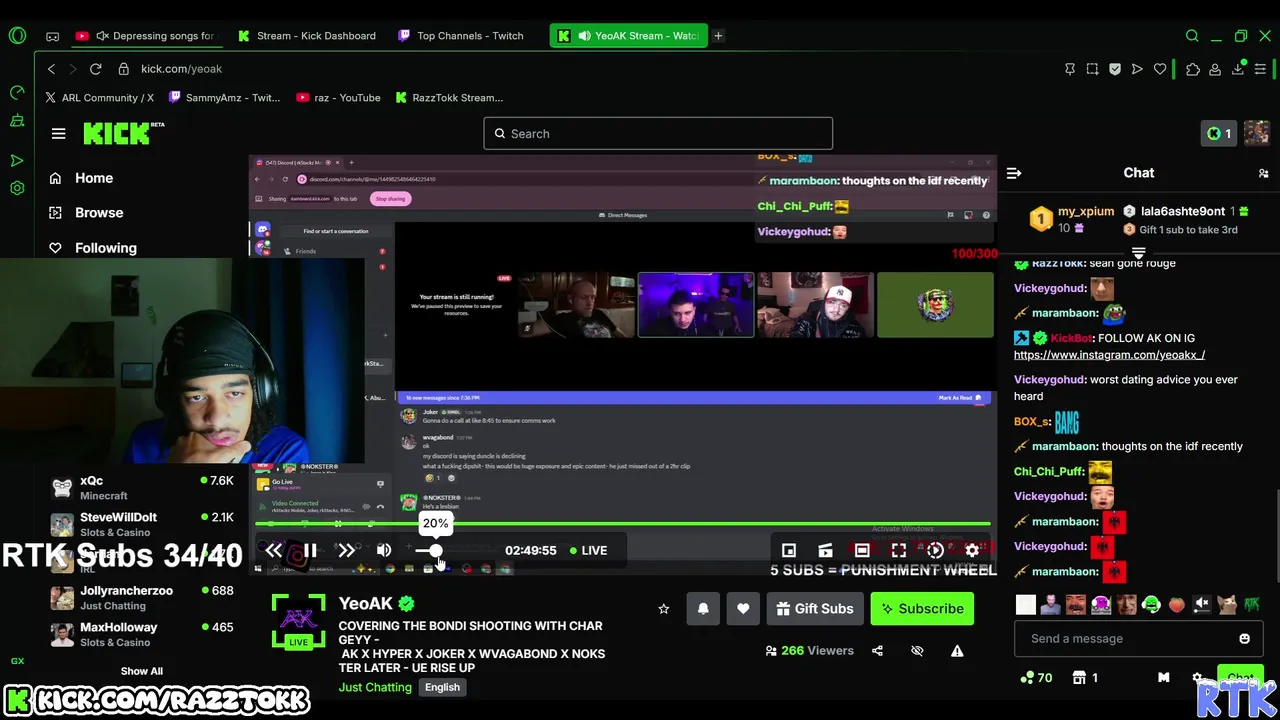Expand Show All recommended channels

[142, 671]
